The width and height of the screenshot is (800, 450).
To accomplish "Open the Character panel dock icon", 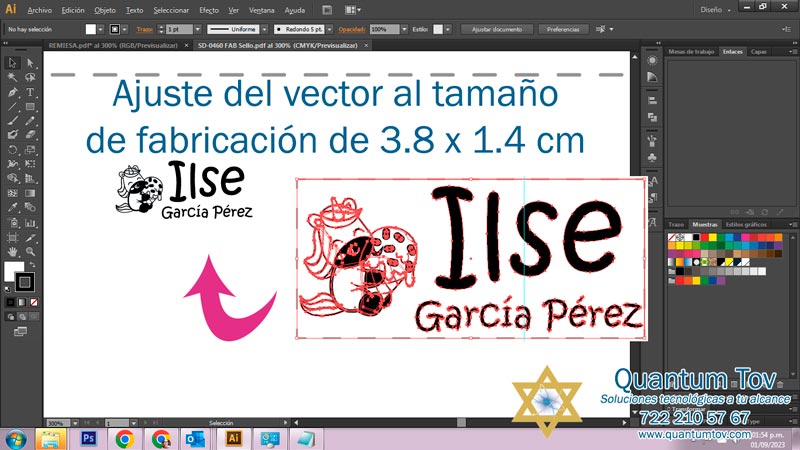I will pyautogui.click(x=653, y=181).
